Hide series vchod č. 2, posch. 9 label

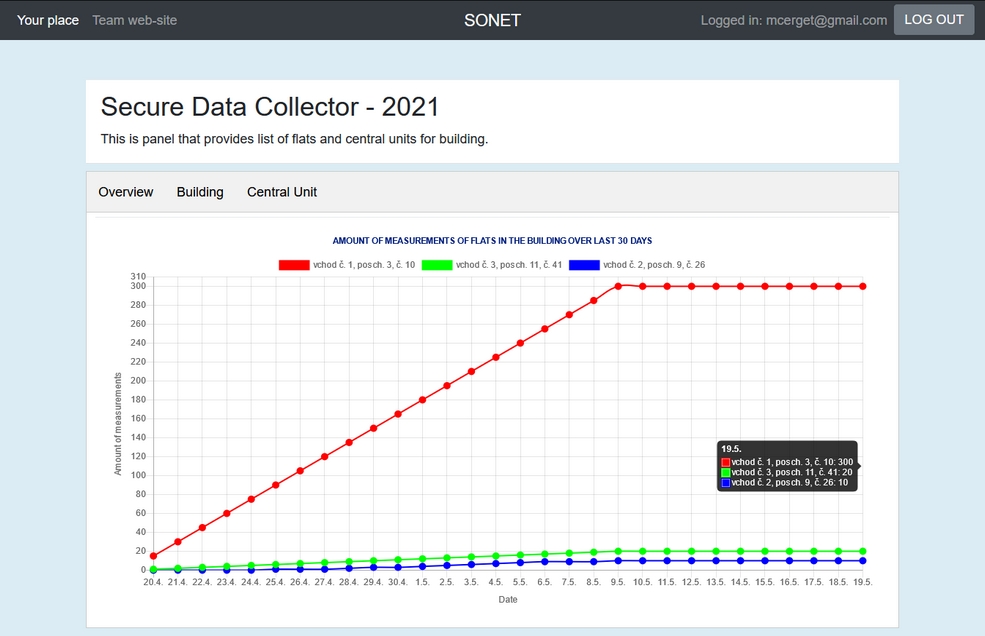[x=653, y=265]
